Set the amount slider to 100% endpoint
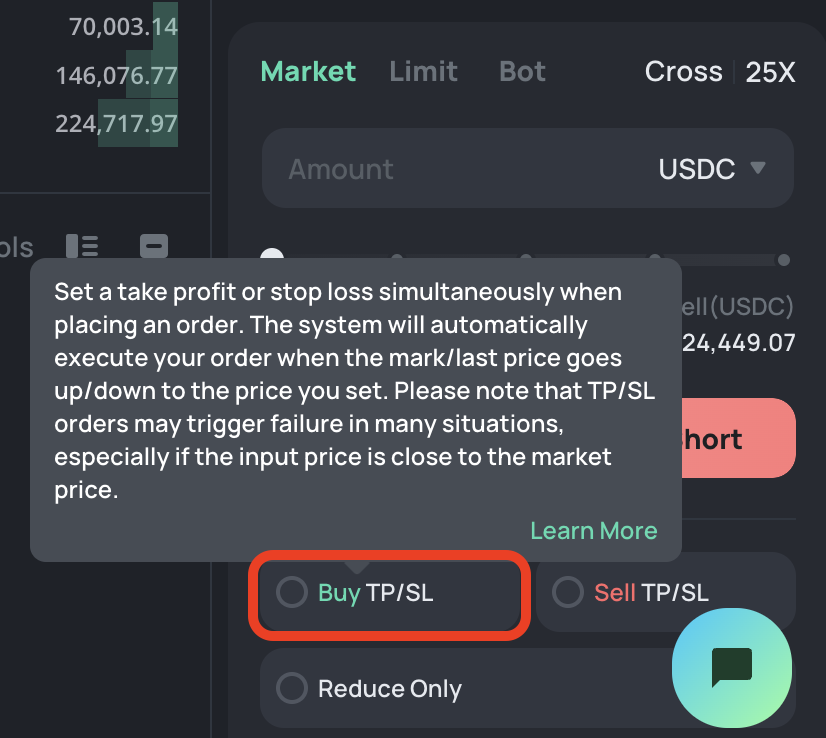Viewport: 826px width, 738px height. coord(784,260)
